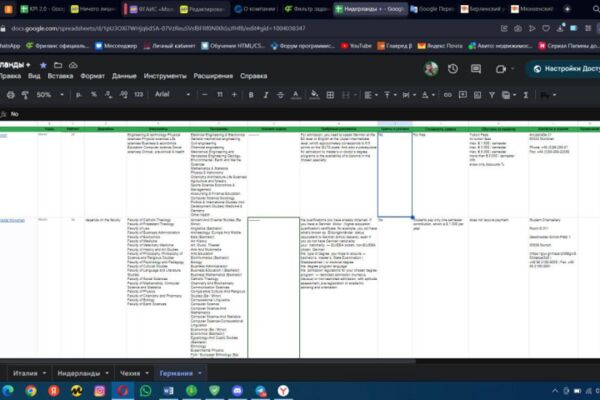
Task: Click the font size 11 field
Action: click(220, 95)
